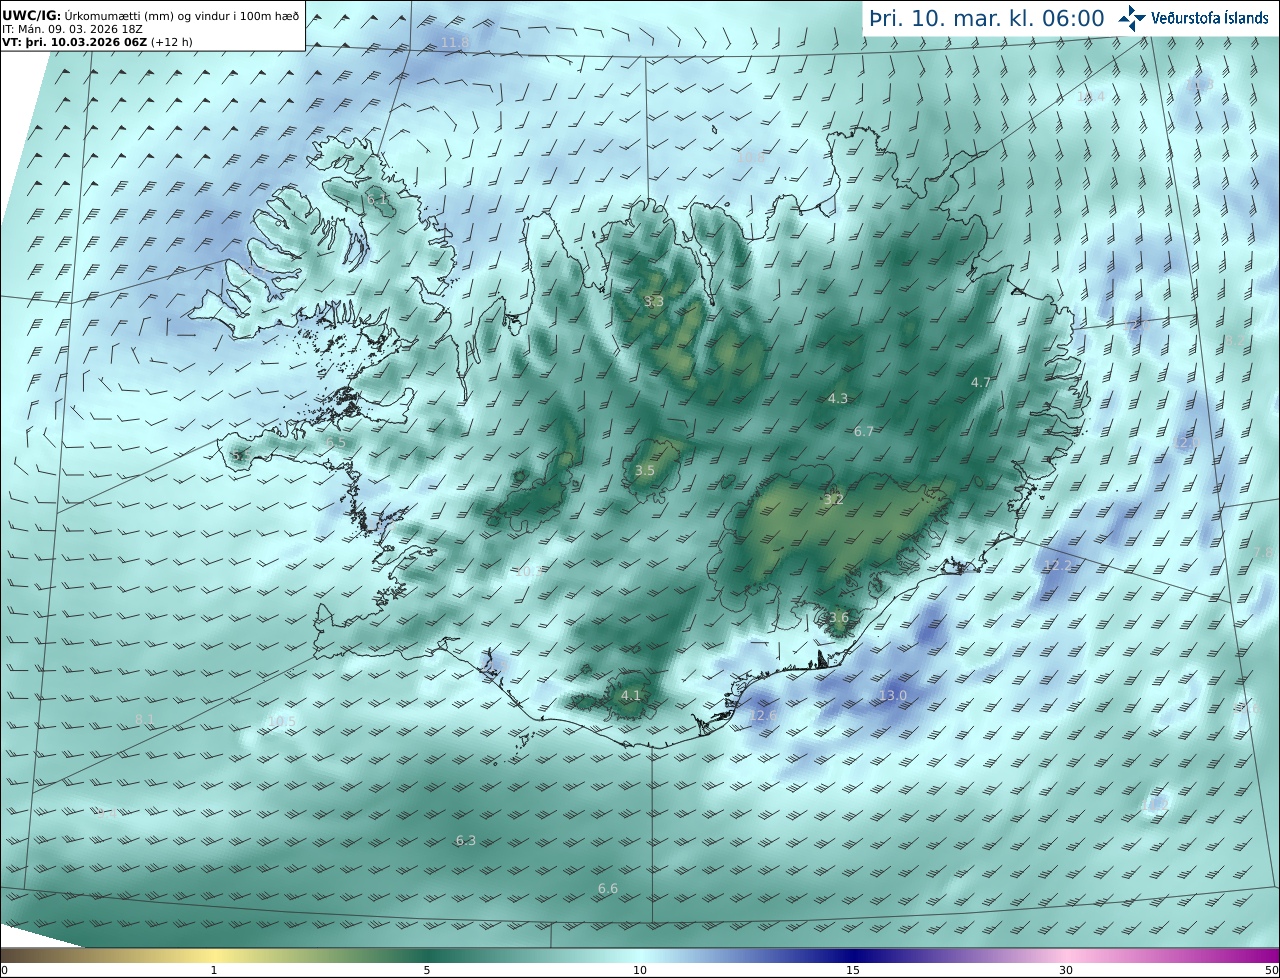Click the 12.2 value east of Vatnajökull
This screenshot has height=978, width=1280.
tap(1057, 566)
